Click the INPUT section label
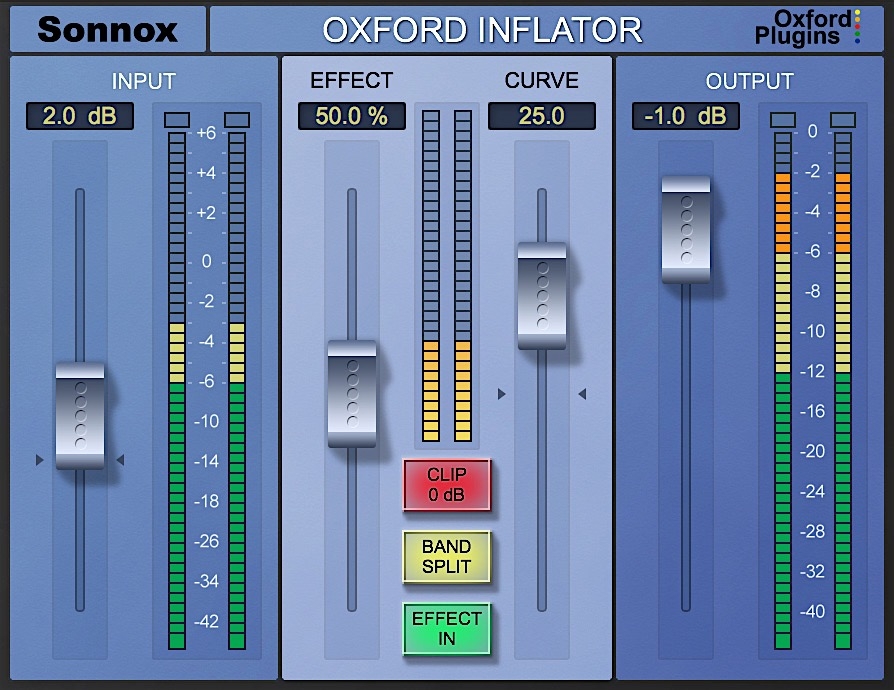This screenshot has width=894, height=690. coord(143,81)
